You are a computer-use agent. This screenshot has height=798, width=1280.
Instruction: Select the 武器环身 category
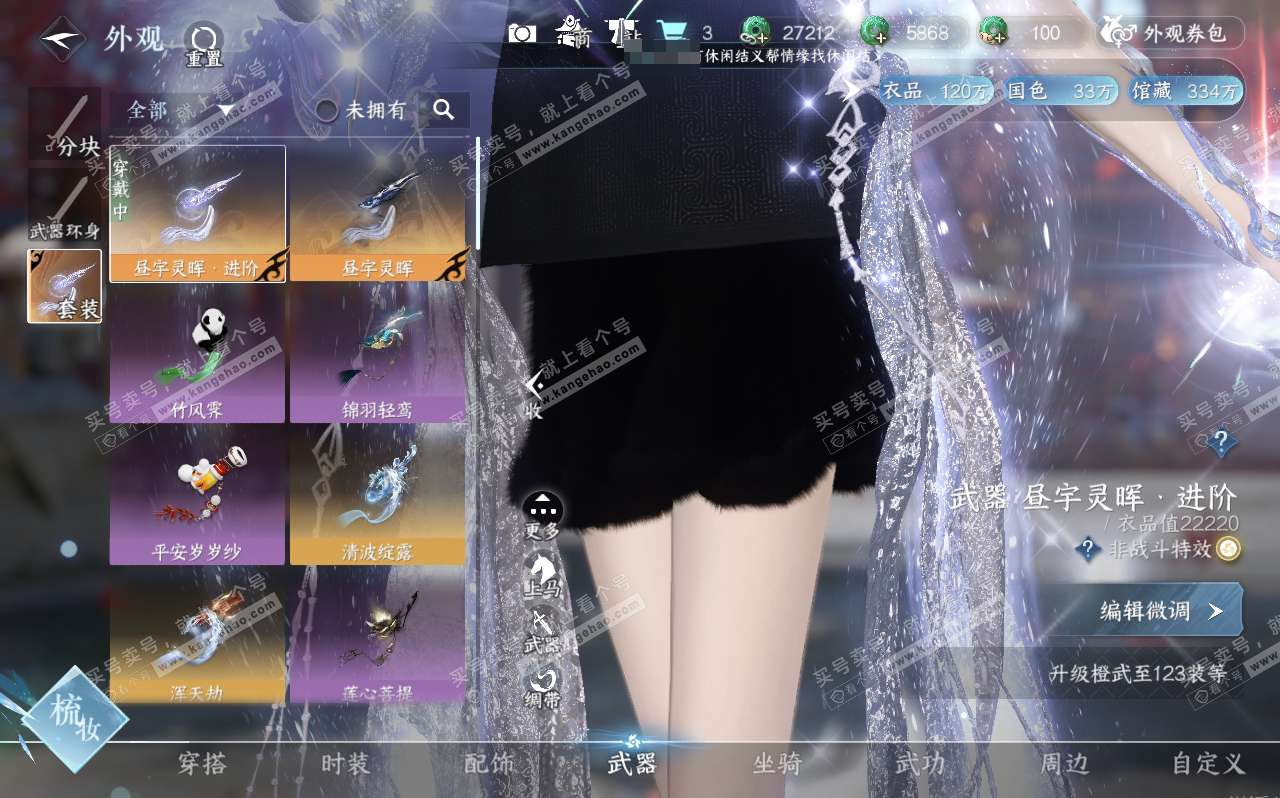(65, 206)
